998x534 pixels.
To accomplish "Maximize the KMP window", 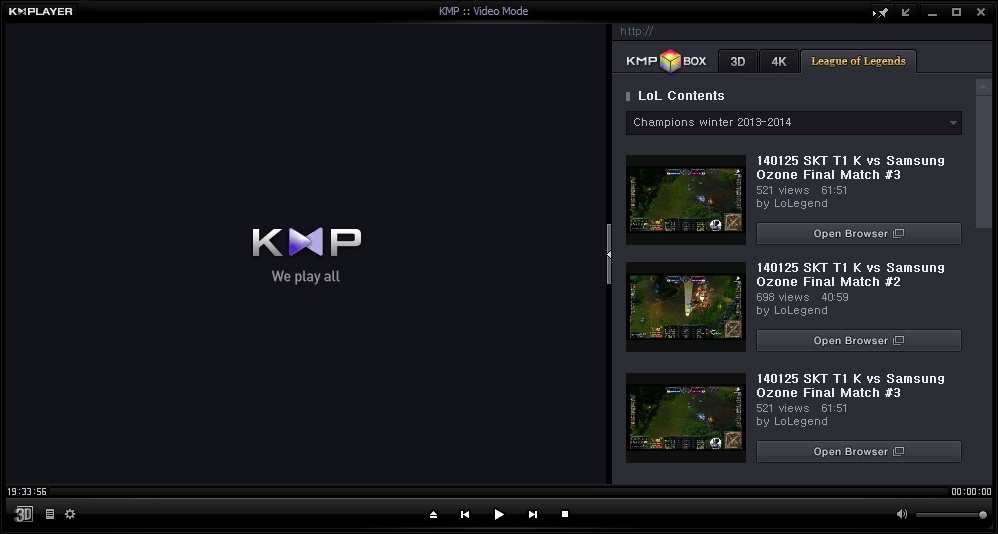I will coord(956,12).
